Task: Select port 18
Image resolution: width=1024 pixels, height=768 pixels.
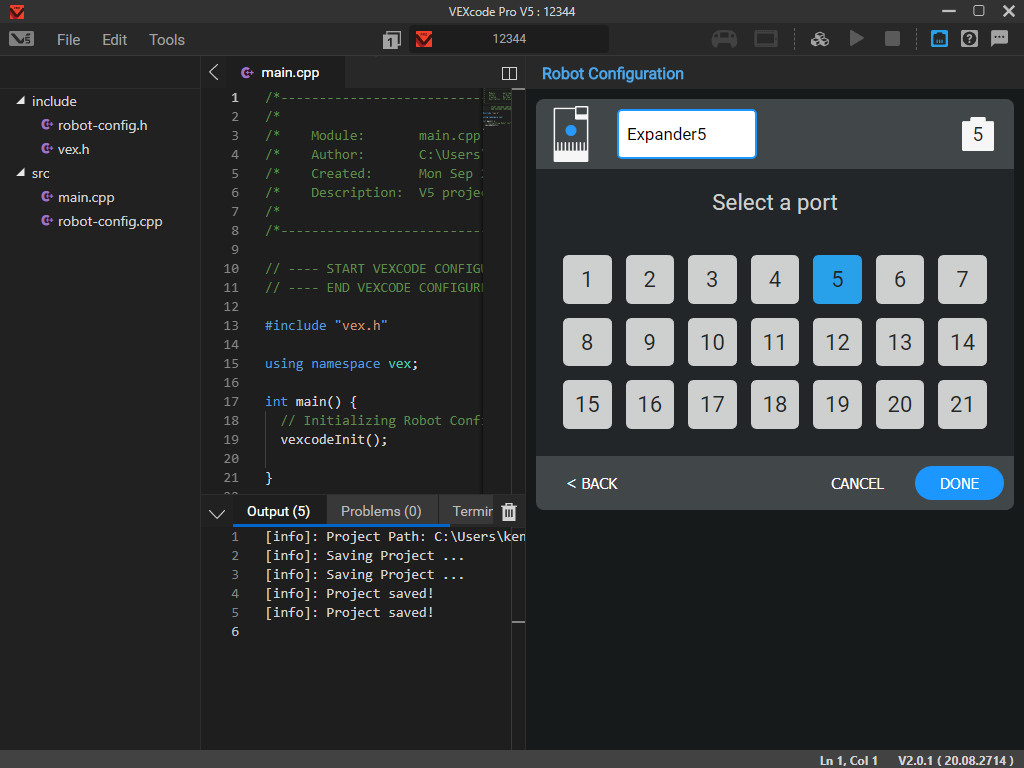Action: click(x=775, y=404)
